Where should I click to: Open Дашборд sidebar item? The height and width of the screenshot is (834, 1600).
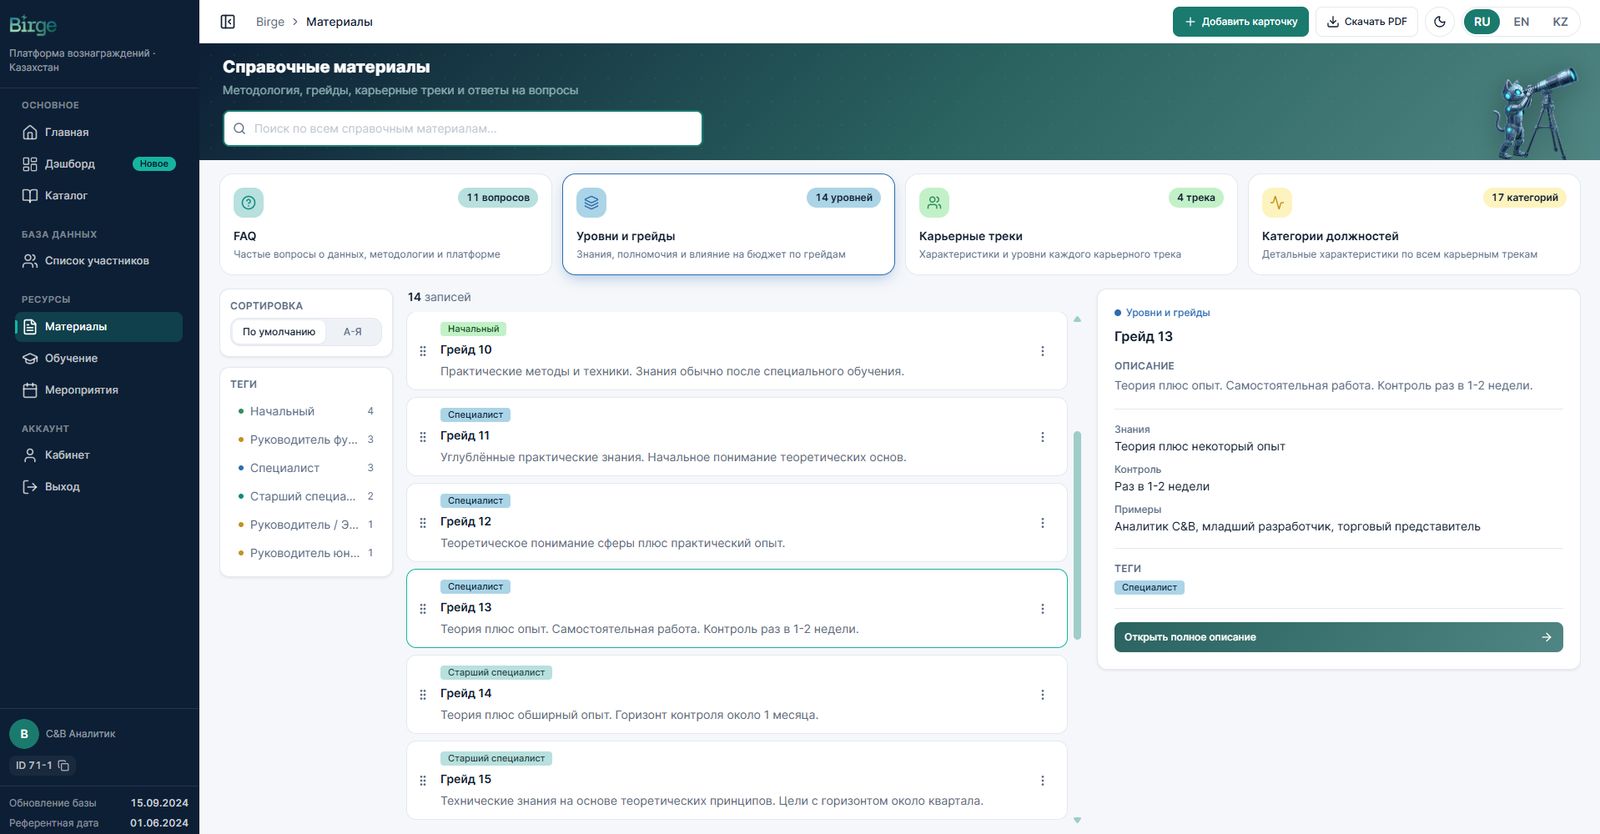tap(99, 164)
